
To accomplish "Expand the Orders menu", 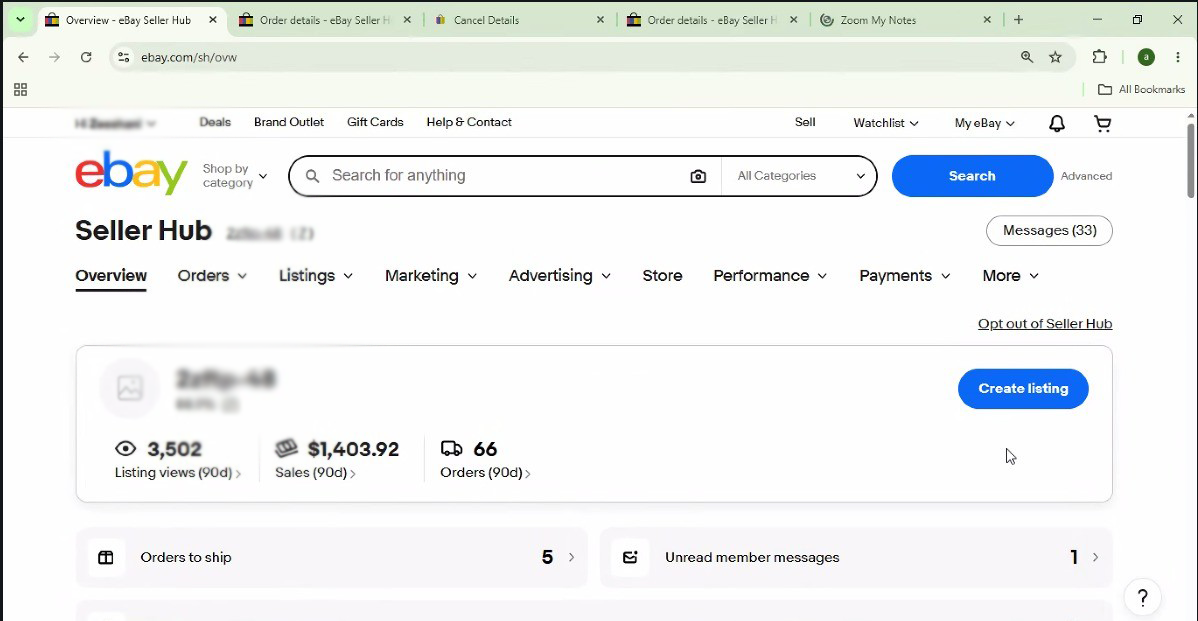I will 212,276.
